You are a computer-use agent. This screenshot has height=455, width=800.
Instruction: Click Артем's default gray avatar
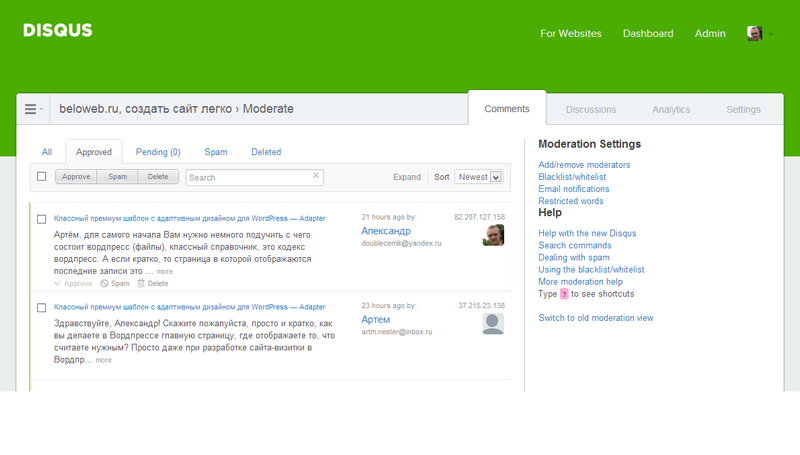493,324
